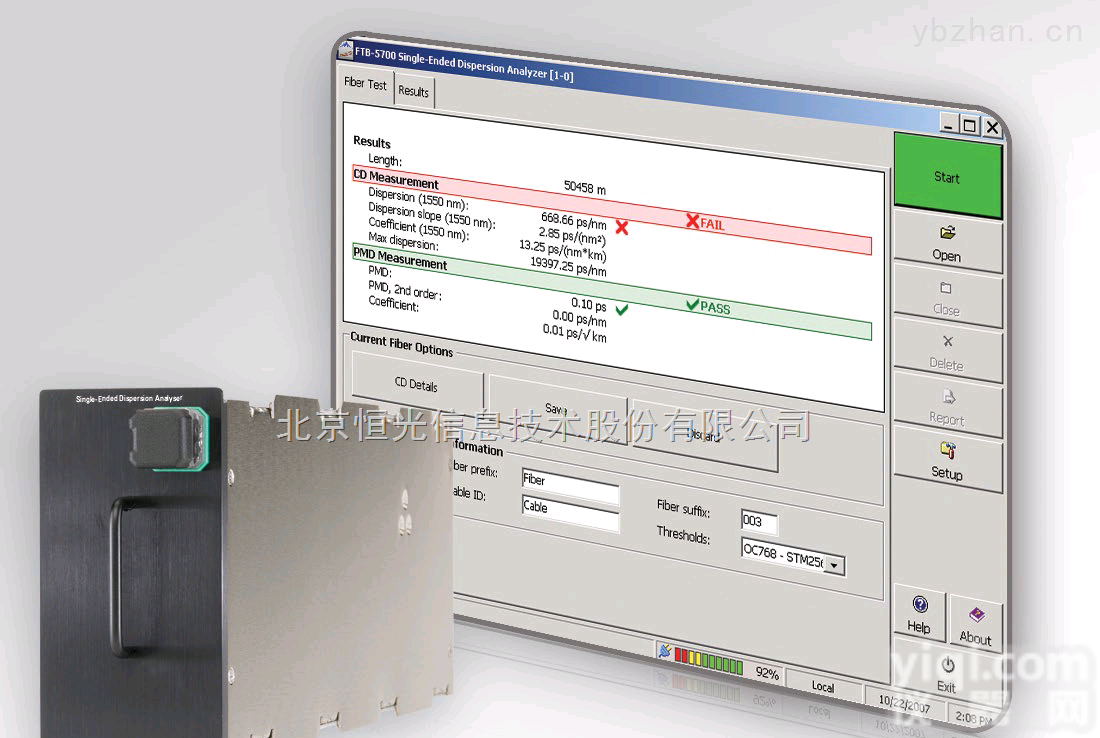Click the Close file icon button
Viewport: 1100px width, 738px height.
(946, 298)
